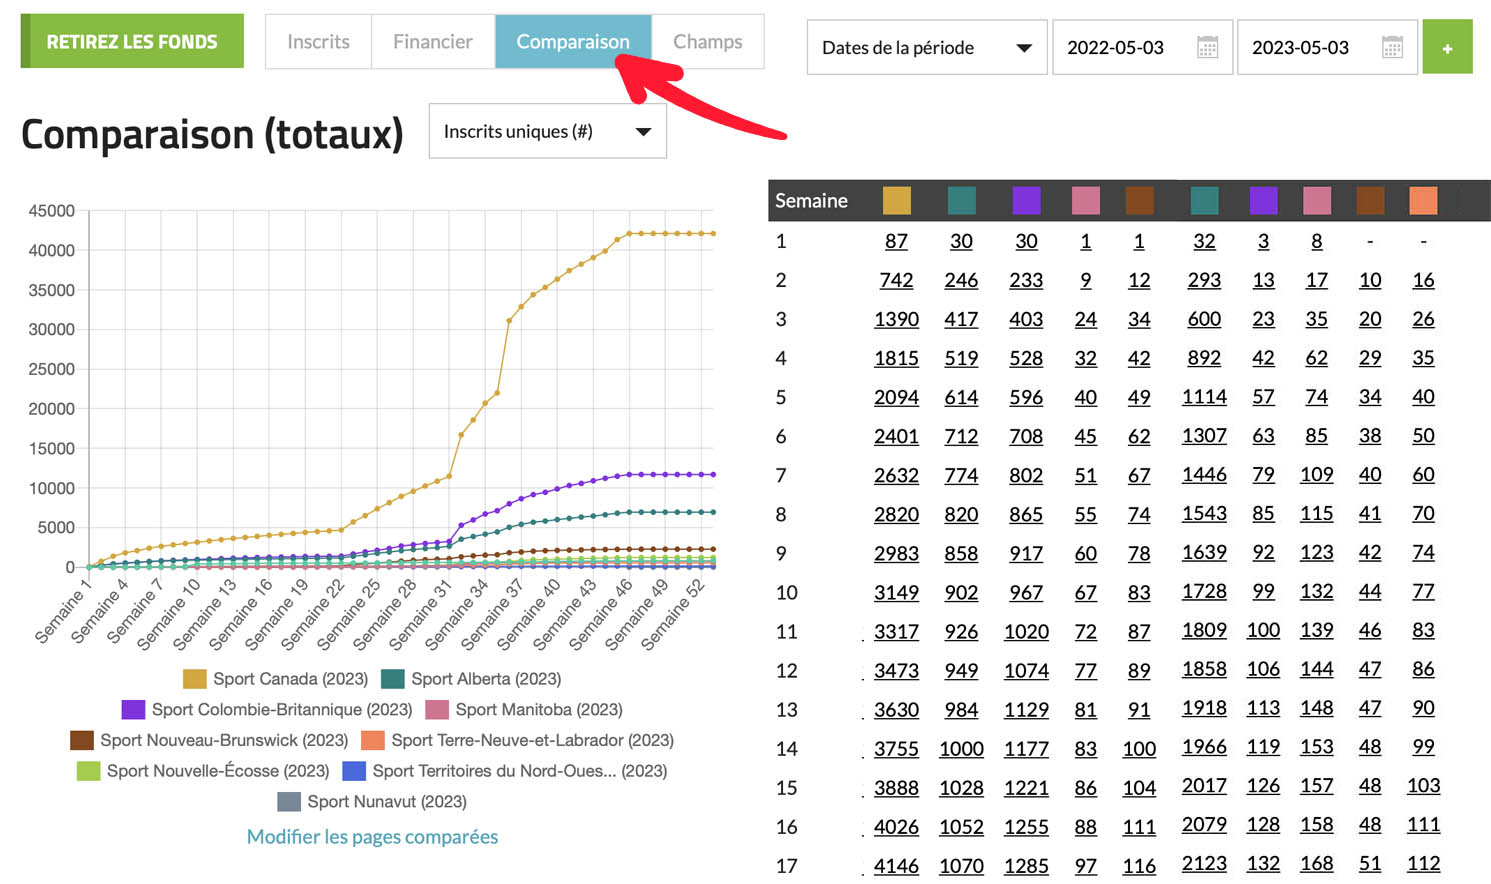The height and width of the screenshot is (884, 1491).
Task: Open the calendar picker for end date 2023-05-03
Action: click(1392, 47)
